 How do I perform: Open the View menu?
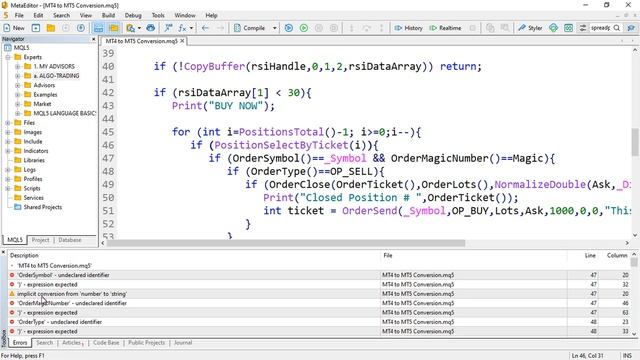tap(86, 16)
